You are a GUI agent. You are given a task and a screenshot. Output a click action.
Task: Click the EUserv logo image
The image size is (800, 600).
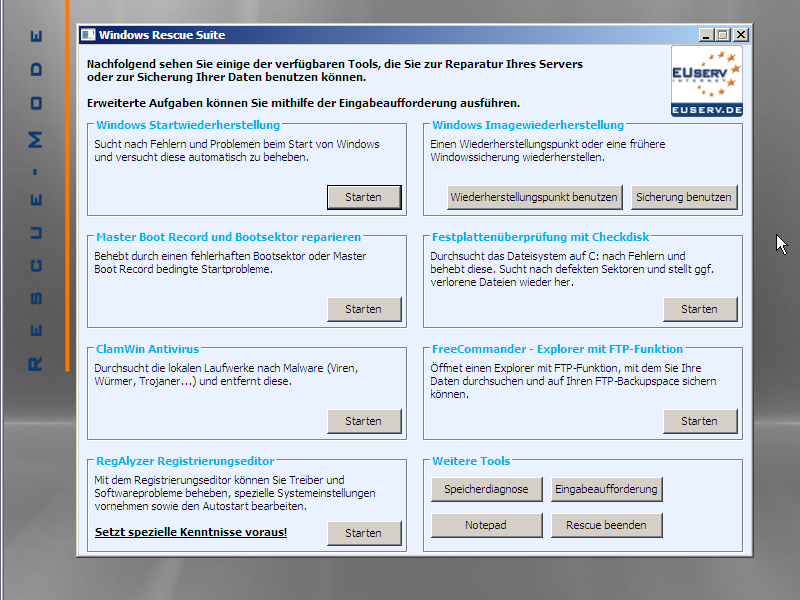pyautogui.click(x=707, y=81)
